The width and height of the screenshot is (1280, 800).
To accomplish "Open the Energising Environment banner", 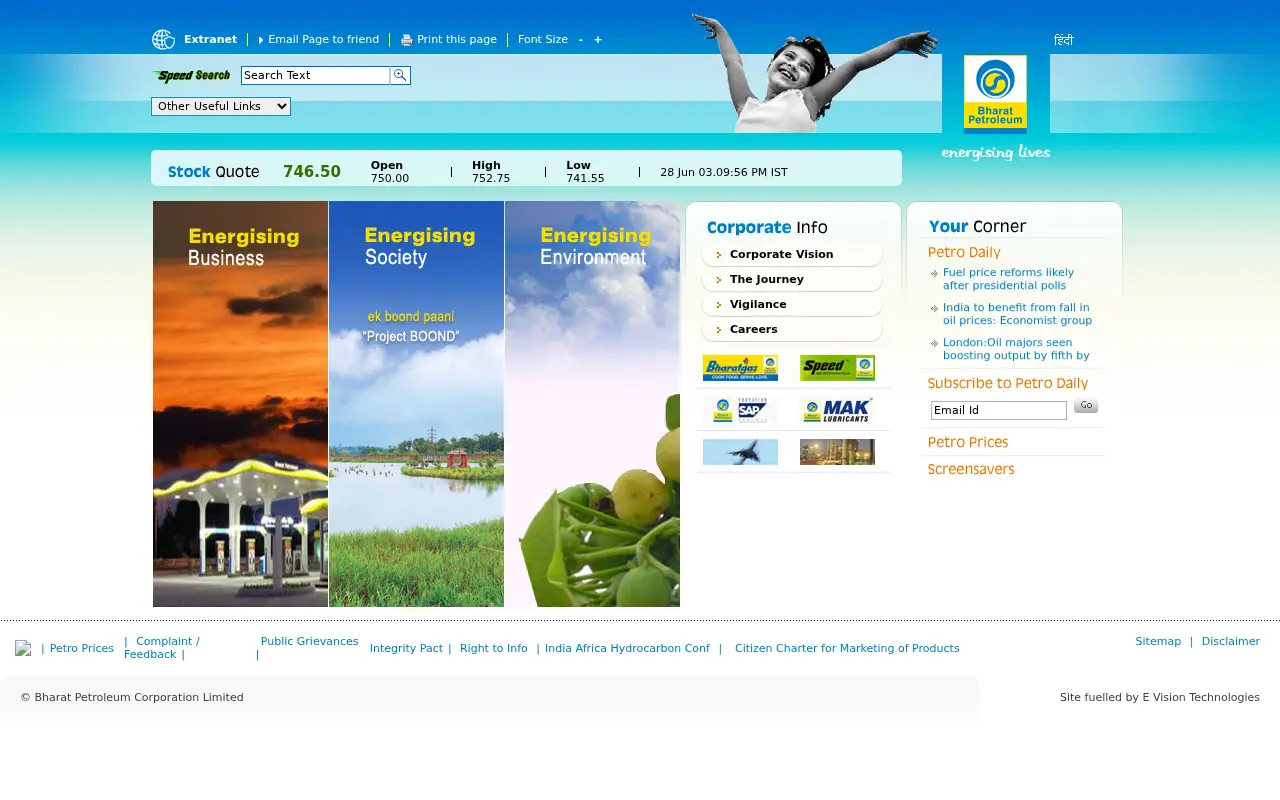I will (592, 404).
